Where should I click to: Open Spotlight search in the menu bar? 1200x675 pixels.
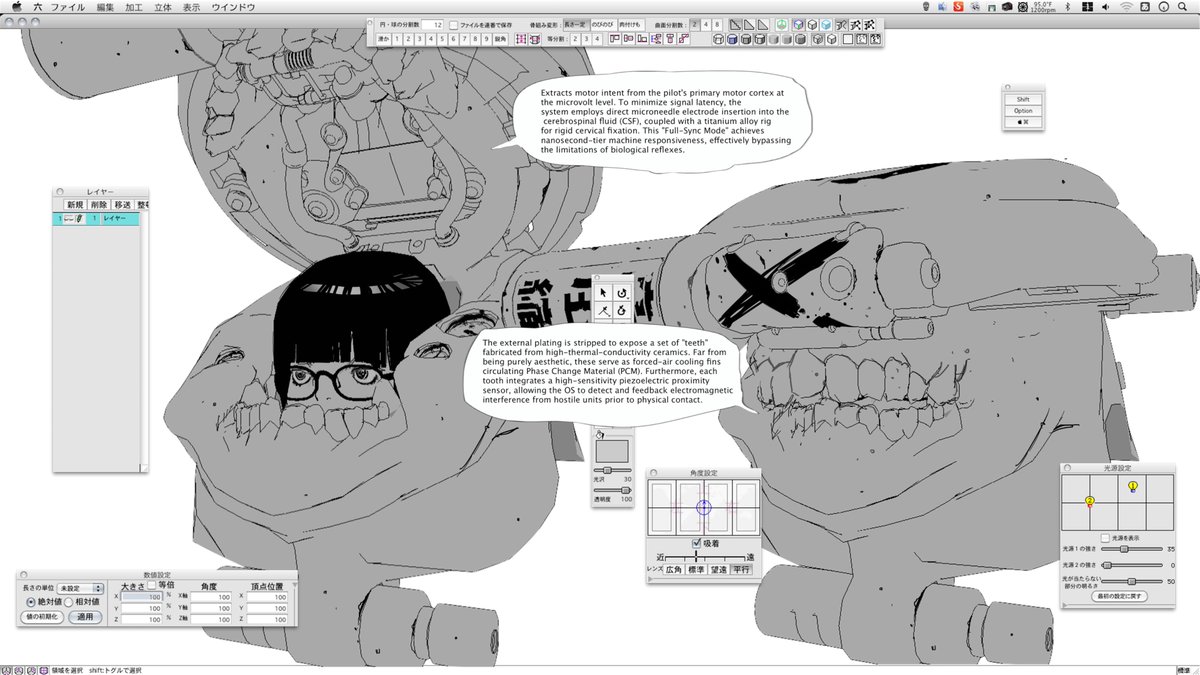[1182, 7]
